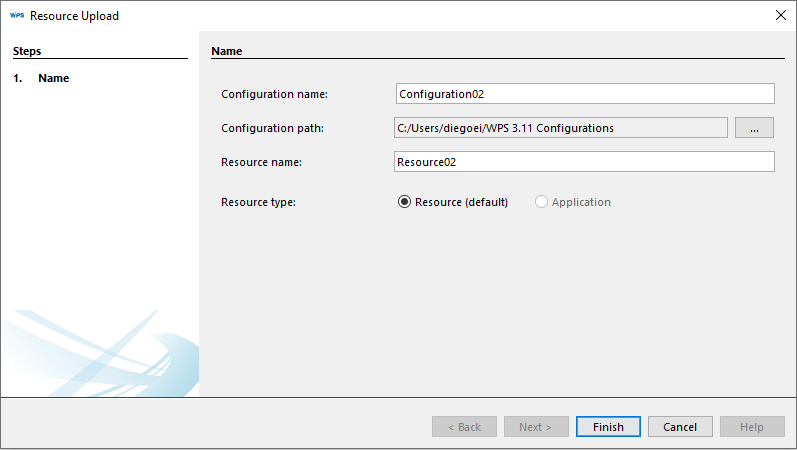Cancel the resource upload wizard
The height and width of the screenshot is (450, 797).
tap(680, 427)
